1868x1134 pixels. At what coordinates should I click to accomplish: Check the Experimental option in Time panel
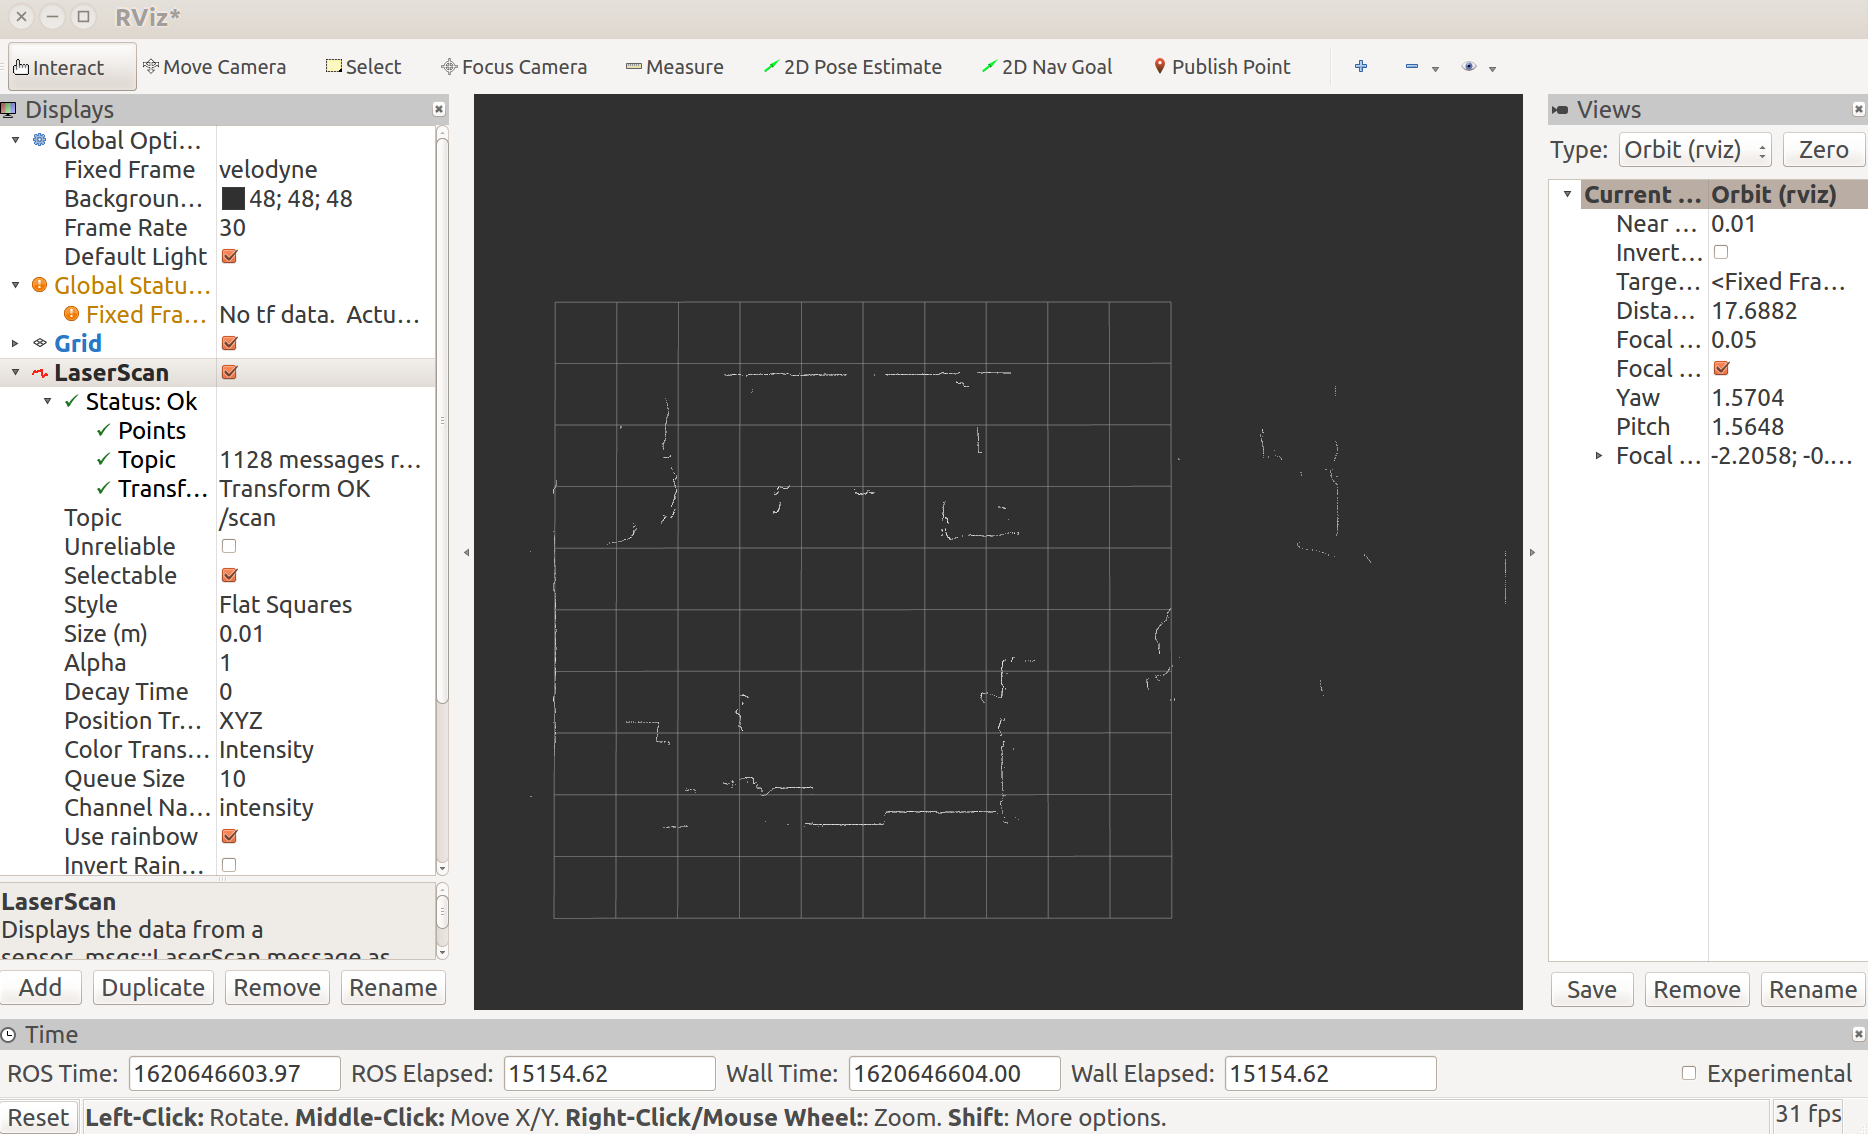tap(1688, 1073)
